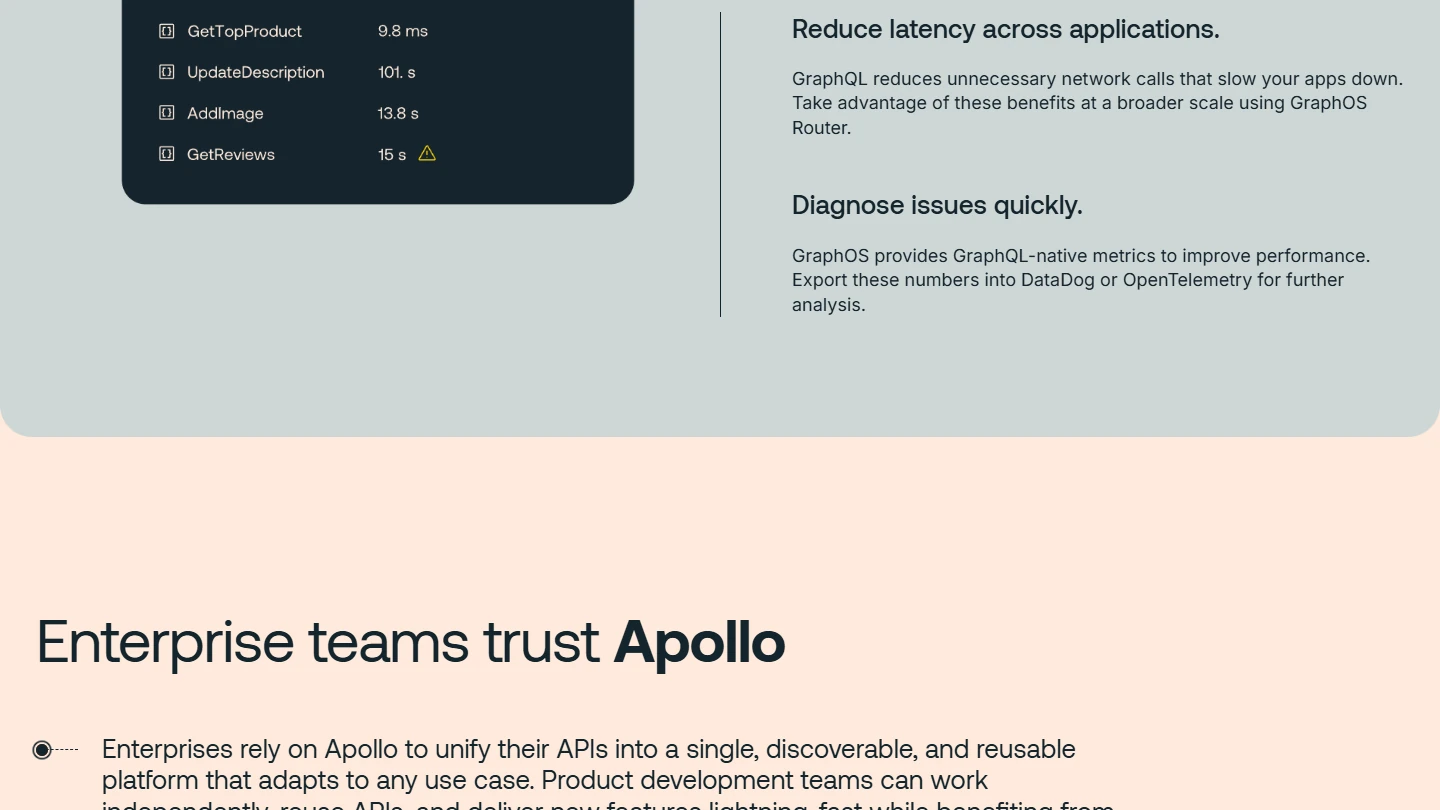The width and height of the screenshot is (1440, 810).
Task: Click the GetTopProduct operation icon
Action: 167,31
